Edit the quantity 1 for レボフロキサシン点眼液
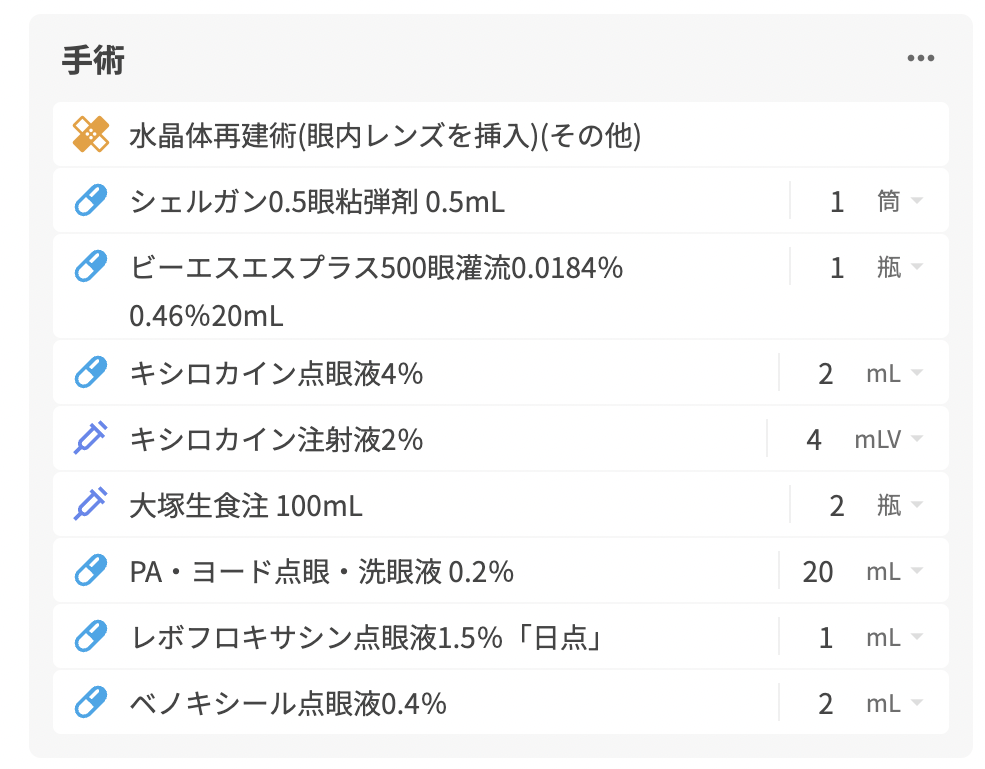This screenshot has height=769, width=985. (826, 637)
